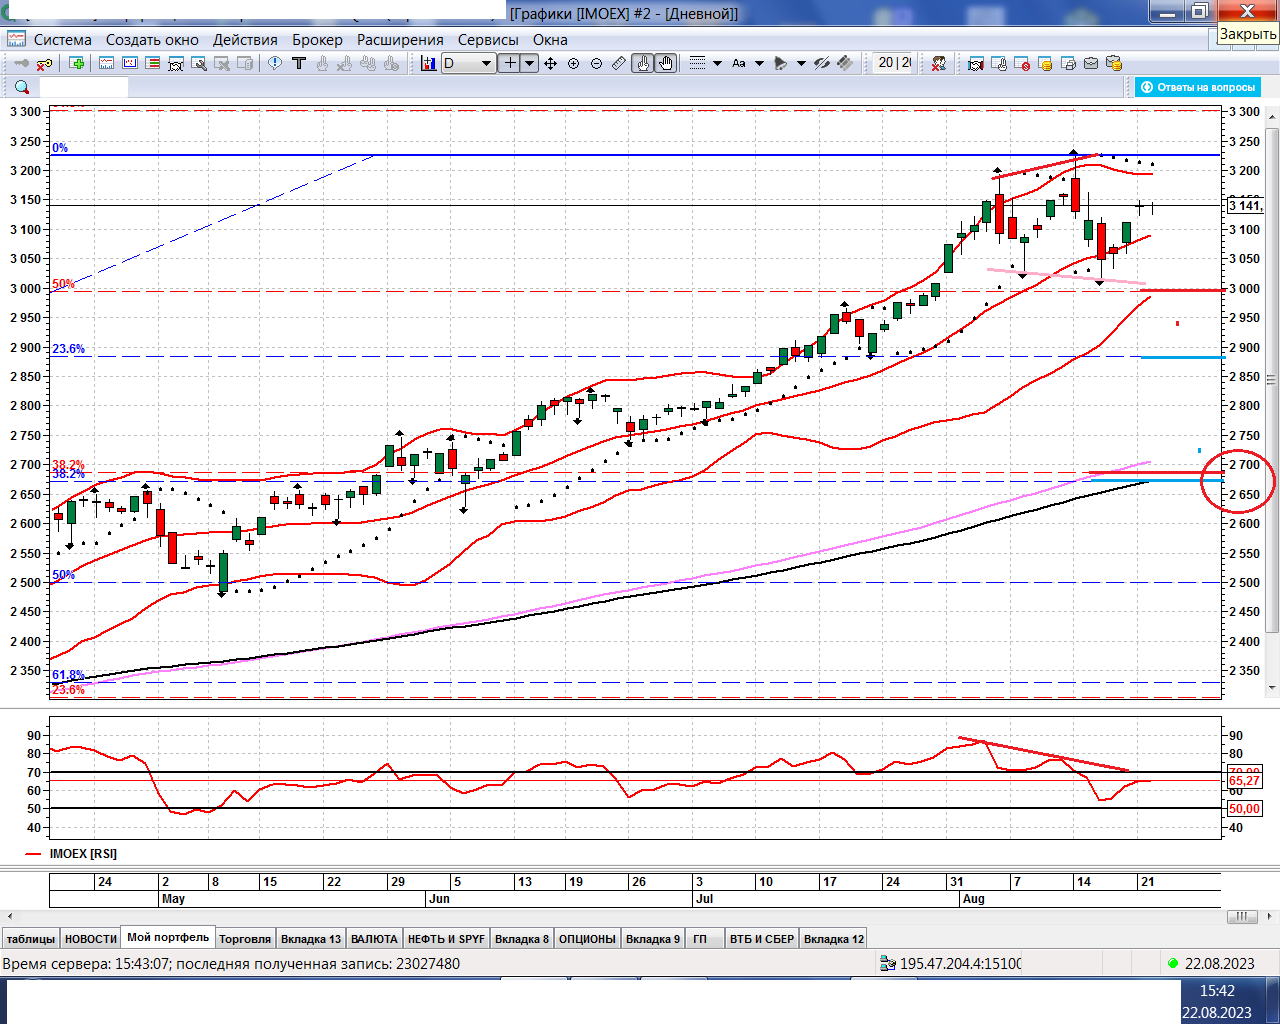Image resolution: width=1280 pixels, height=1024 pixels.
Task: Switch to the Вкладка 12 tab
Action: point(834,939)
